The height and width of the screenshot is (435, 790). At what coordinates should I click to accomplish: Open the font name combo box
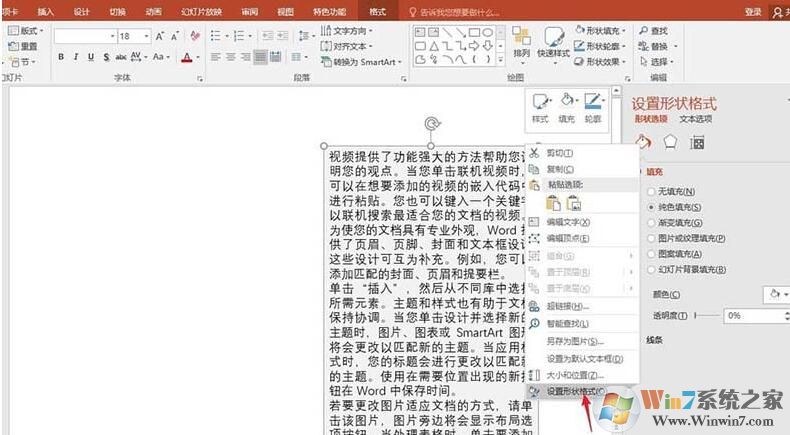coord(85,36)
